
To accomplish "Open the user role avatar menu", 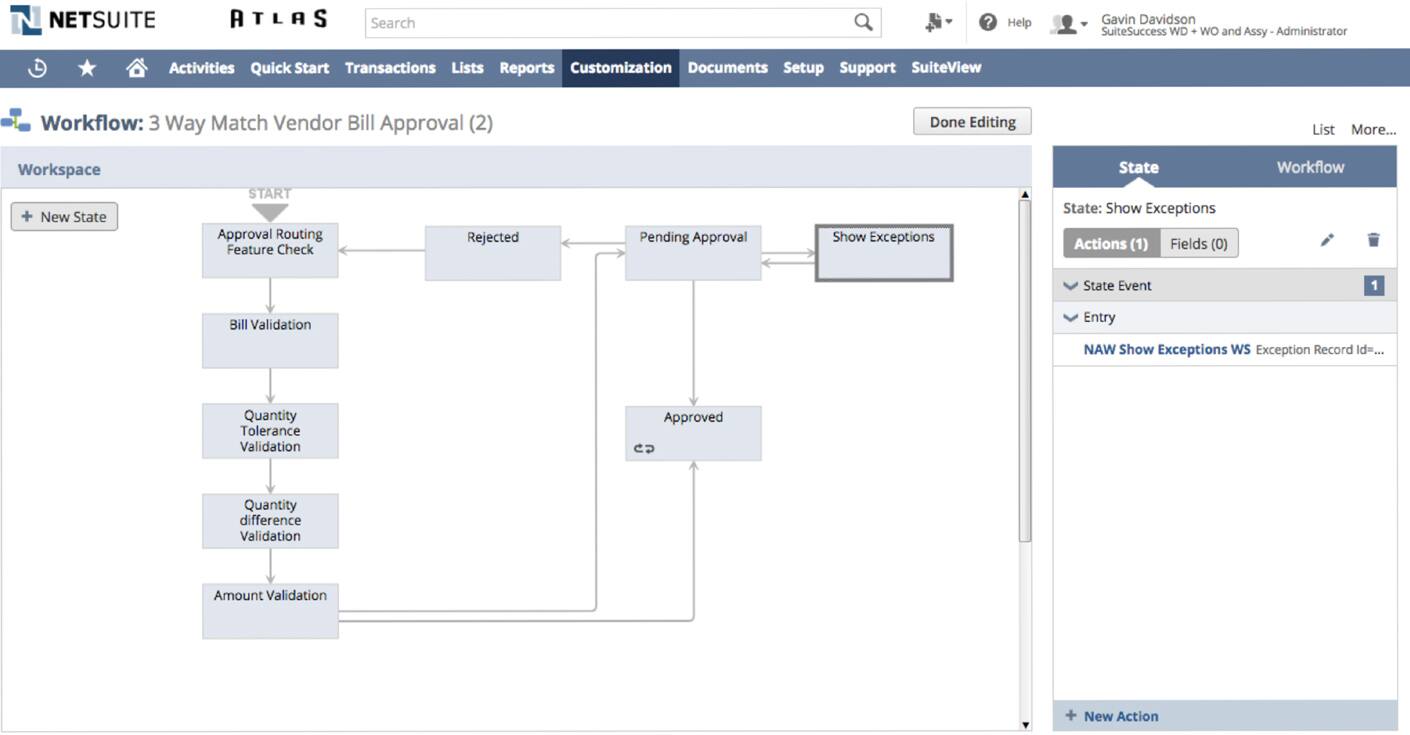I will (x=1068, y=23).
